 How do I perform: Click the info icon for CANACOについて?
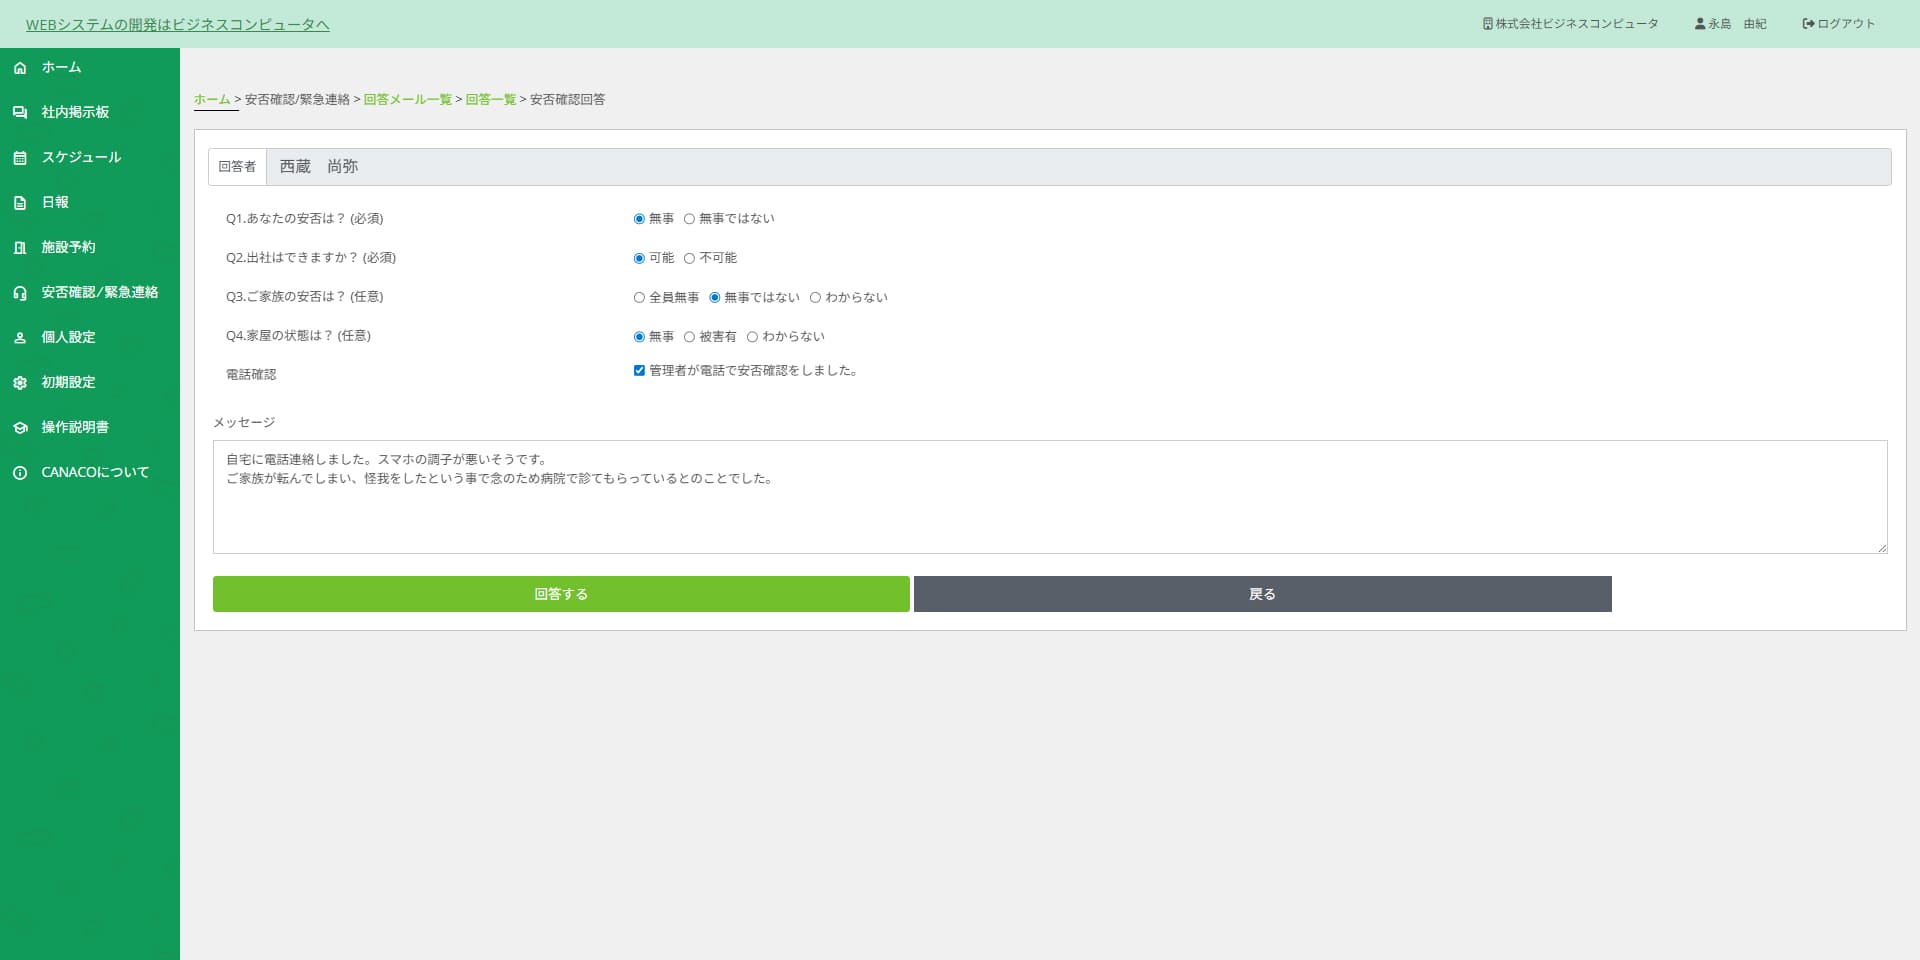20,473
